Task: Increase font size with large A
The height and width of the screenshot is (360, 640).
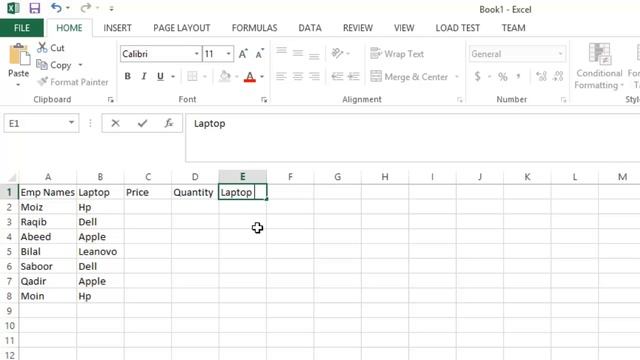Action: click(x=243, y=53)
